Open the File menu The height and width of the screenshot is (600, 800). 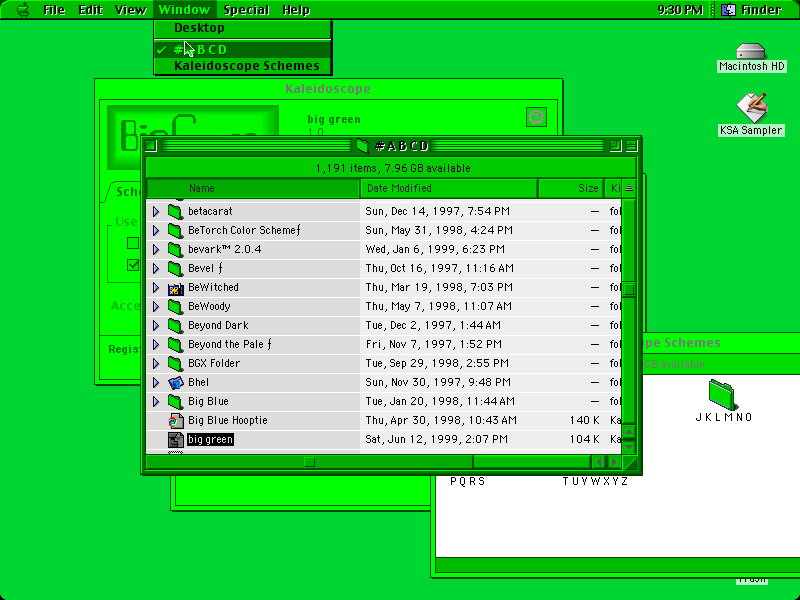pos(54,10)
